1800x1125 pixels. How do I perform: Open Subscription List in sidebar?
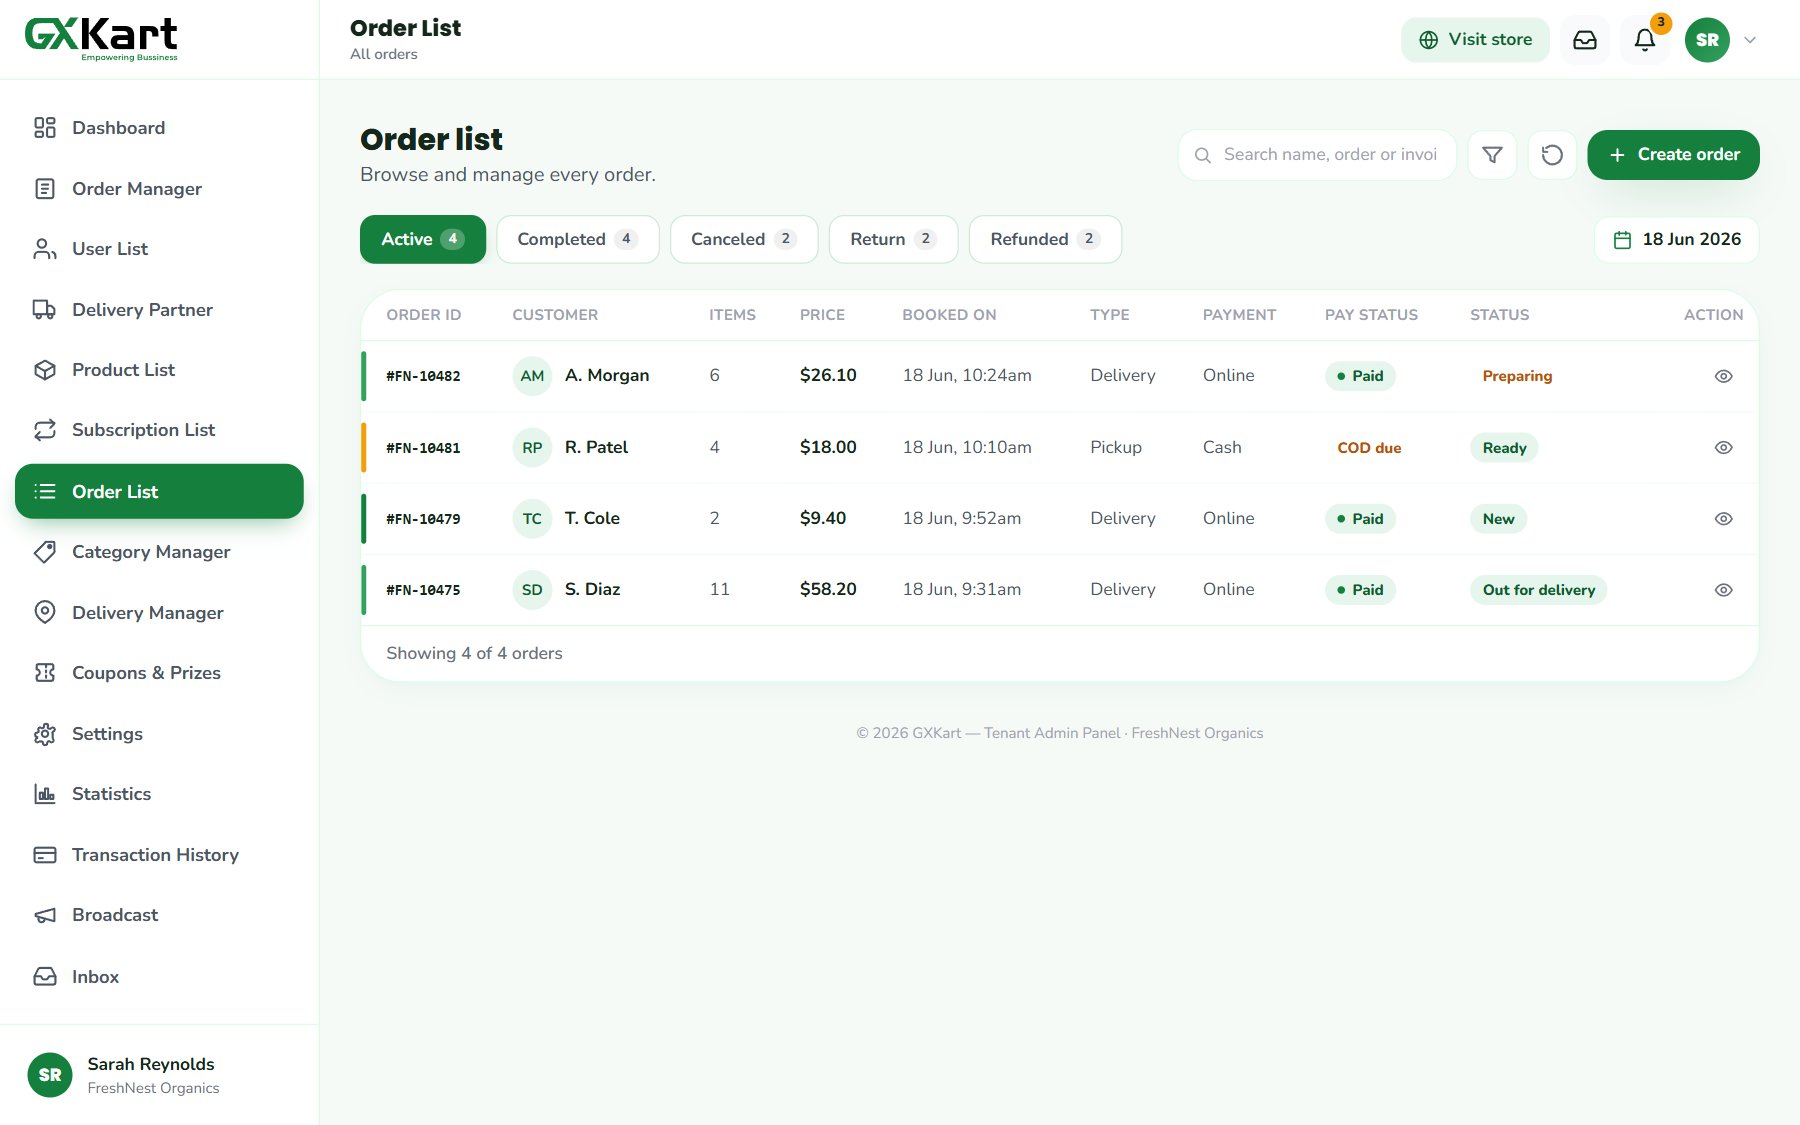159,430
